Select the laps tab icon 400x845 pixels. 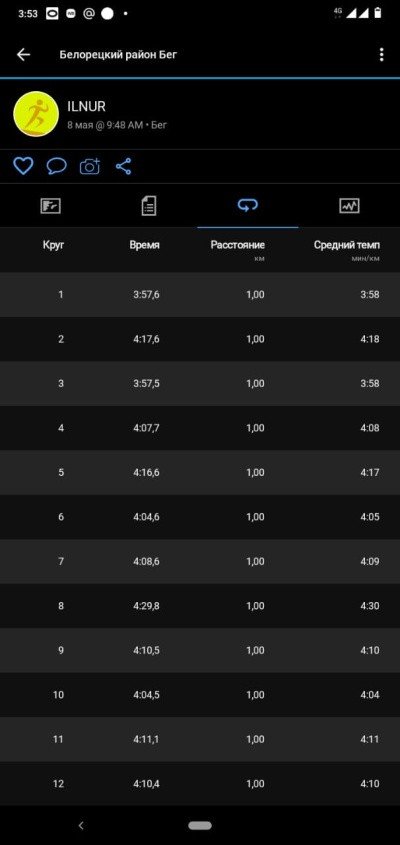click(247, 205)
